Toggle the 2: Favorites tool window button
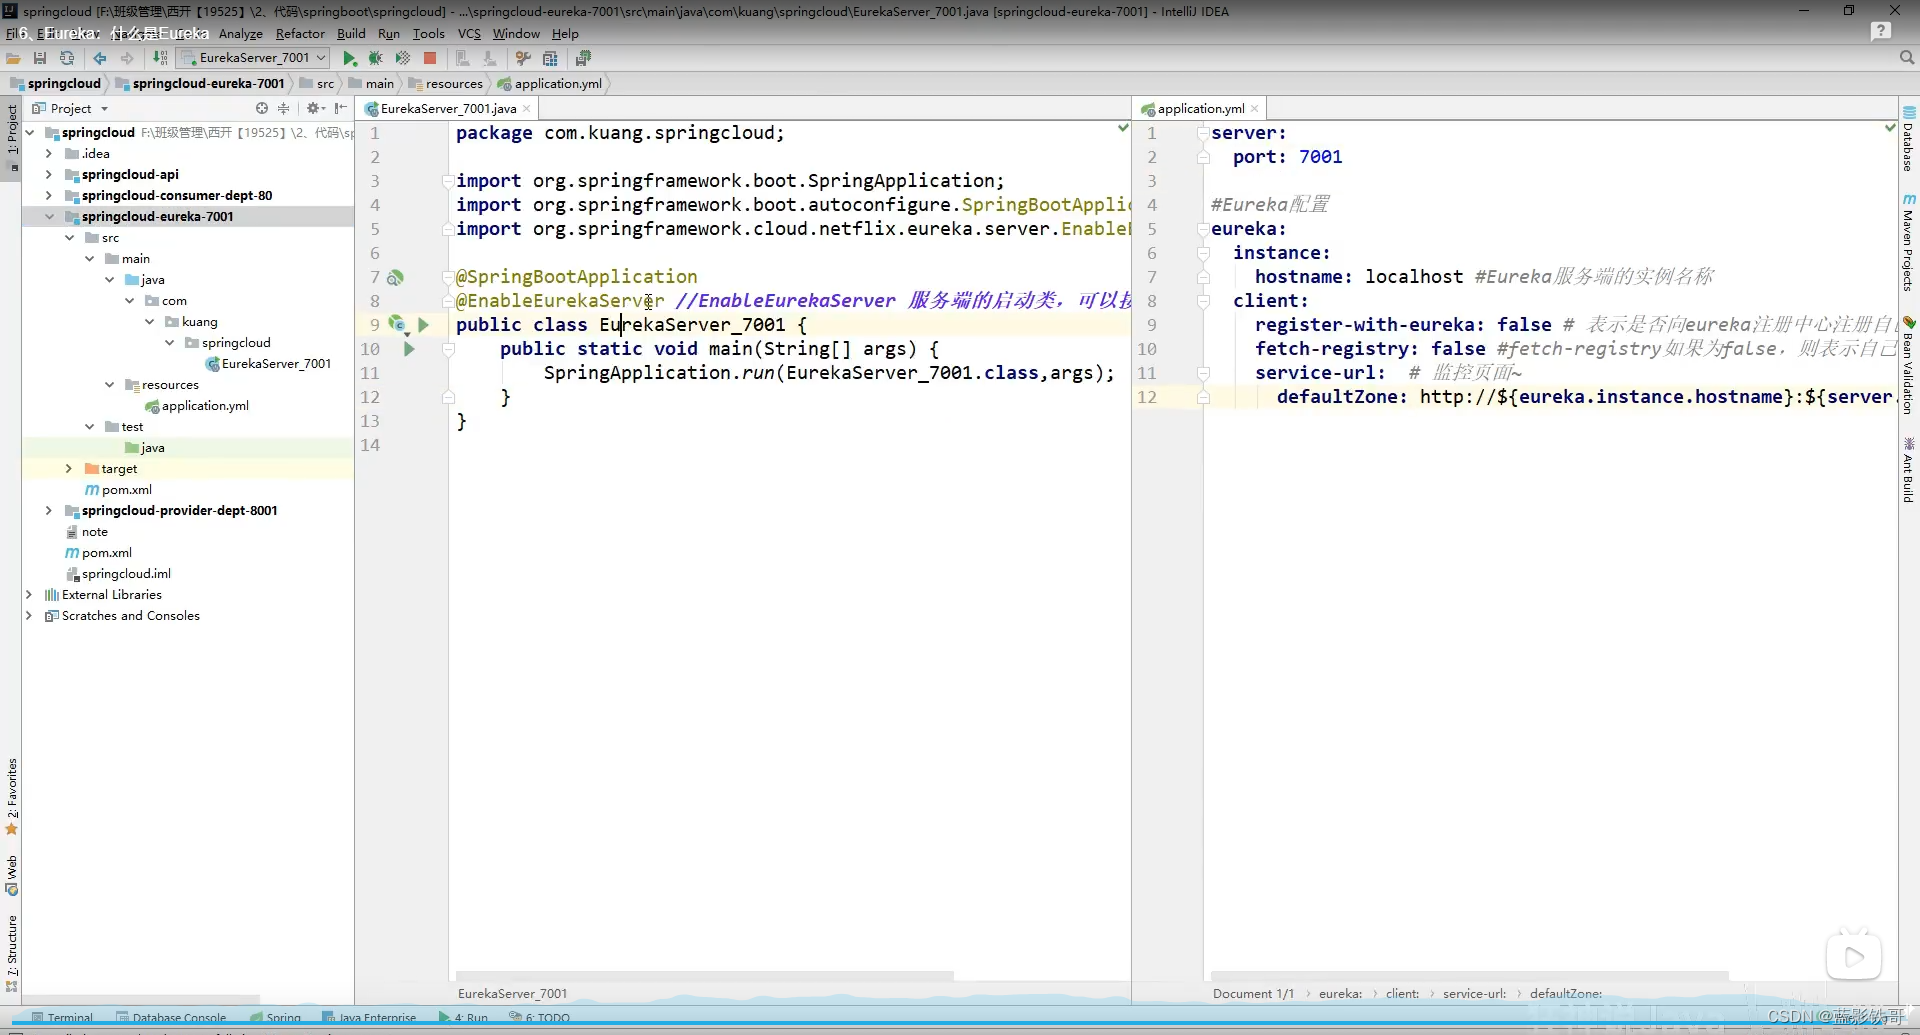Image resolution: width=1920 pixels, height=1035 pixels. (x=12, y=796)
